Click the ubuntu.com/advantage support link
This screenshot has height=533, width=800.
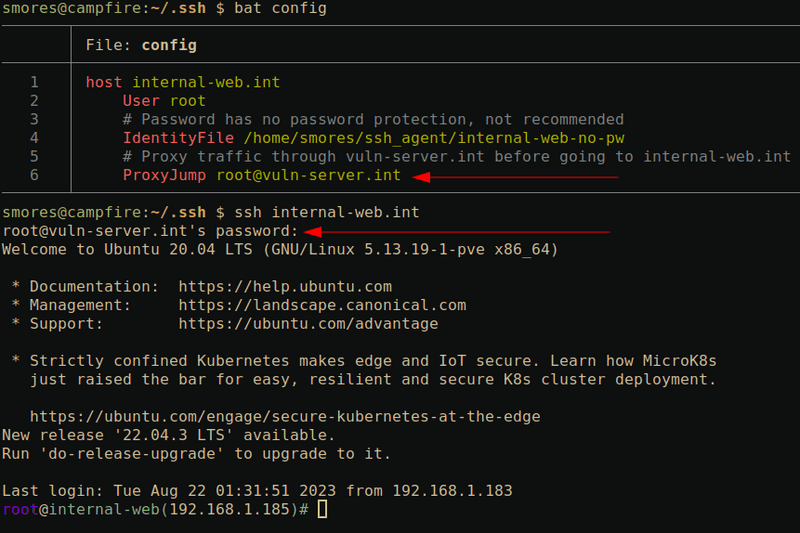click(x=308, y=324)
